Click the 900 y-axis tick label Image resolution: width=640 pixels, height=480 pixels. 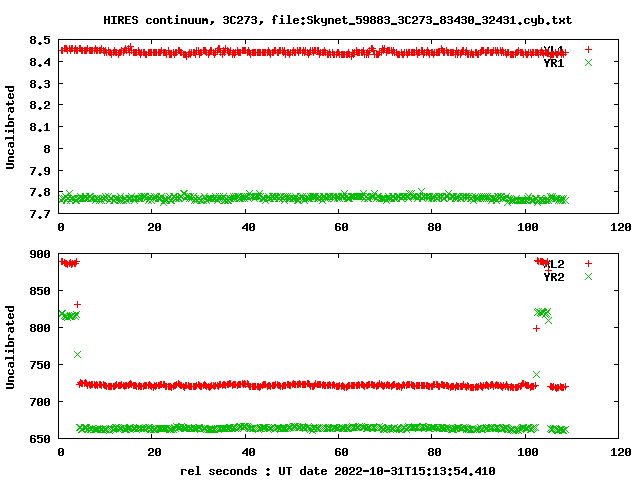40,254
